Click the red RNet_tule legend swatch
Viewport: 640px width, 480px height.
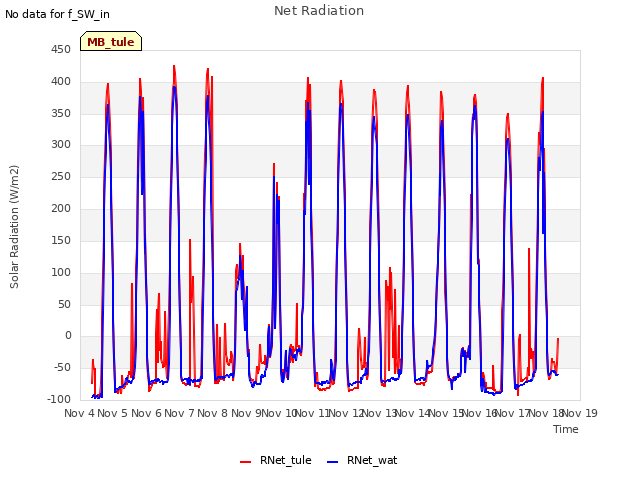(x=246, y=462)
